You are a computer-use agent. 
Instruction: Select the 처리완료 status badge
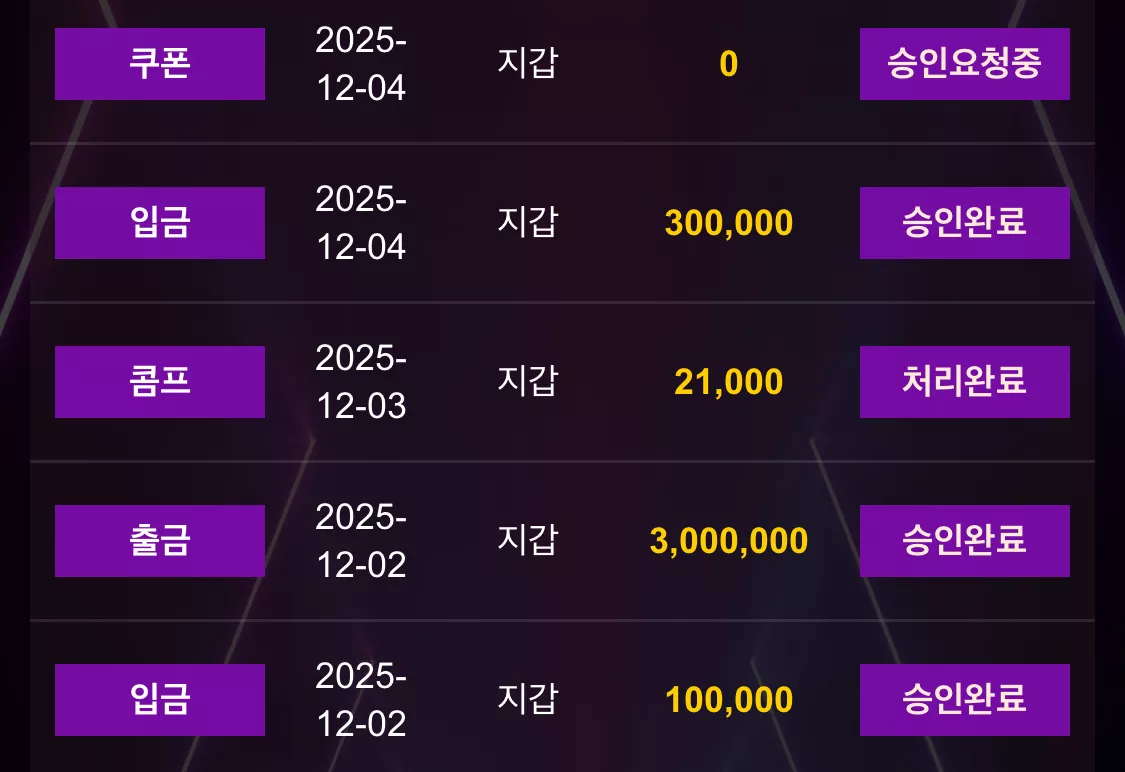[964, 382]
